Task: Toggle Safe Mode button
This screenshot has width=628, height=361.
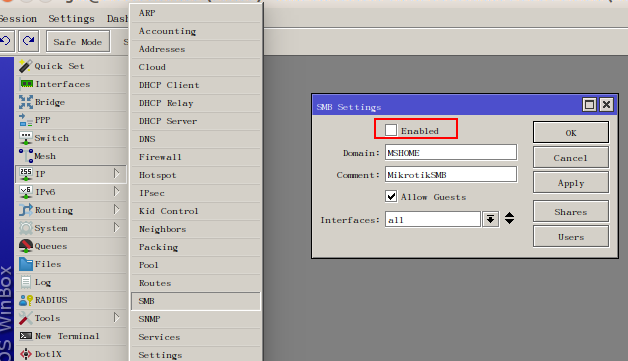Action: click(78, 41)
